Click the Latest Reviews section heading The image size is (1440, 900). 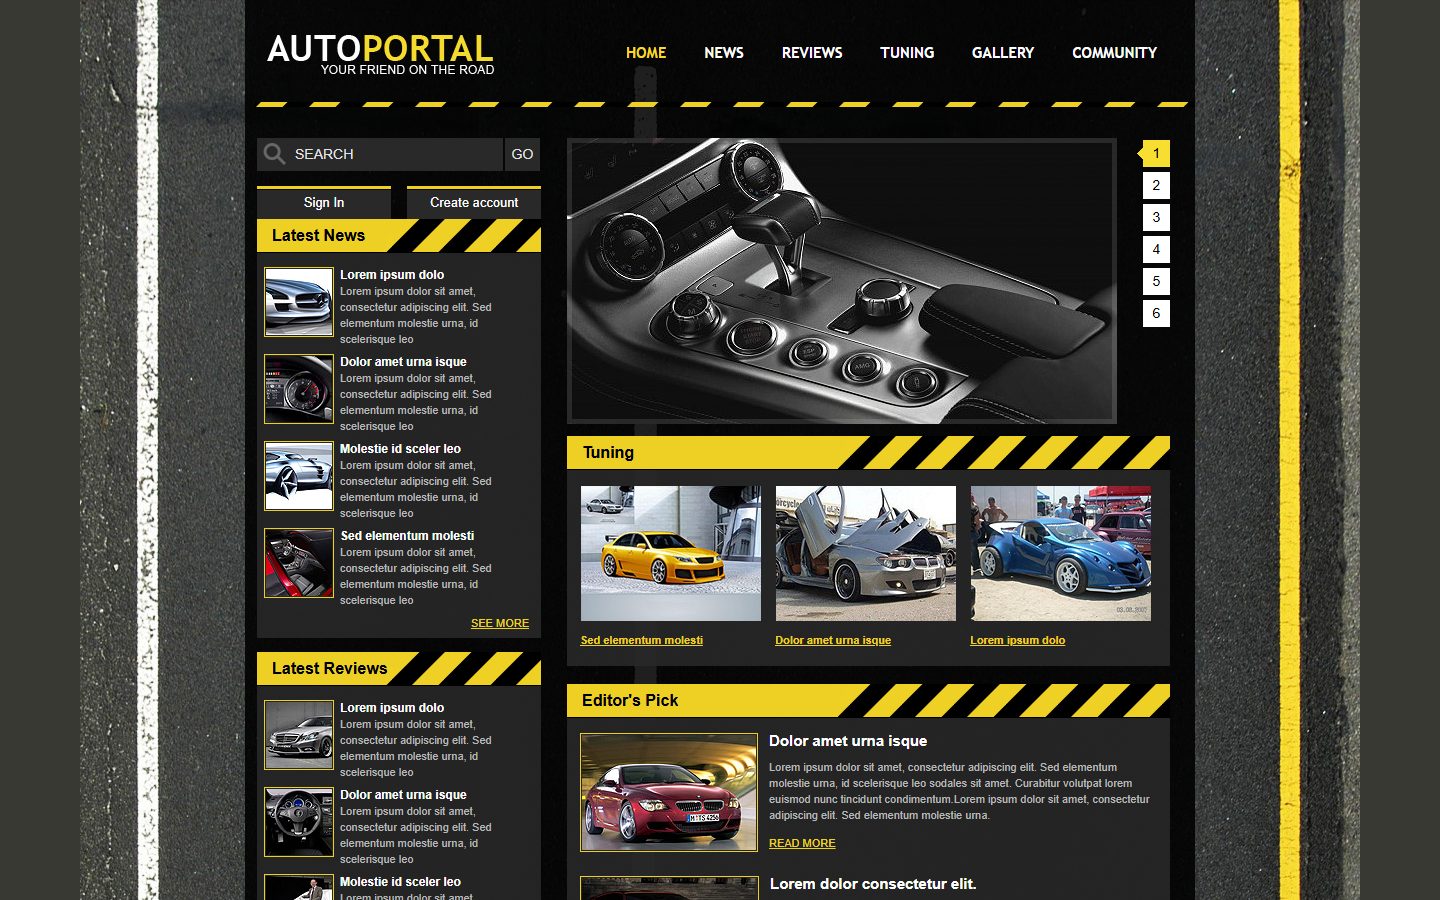point(329,669)
